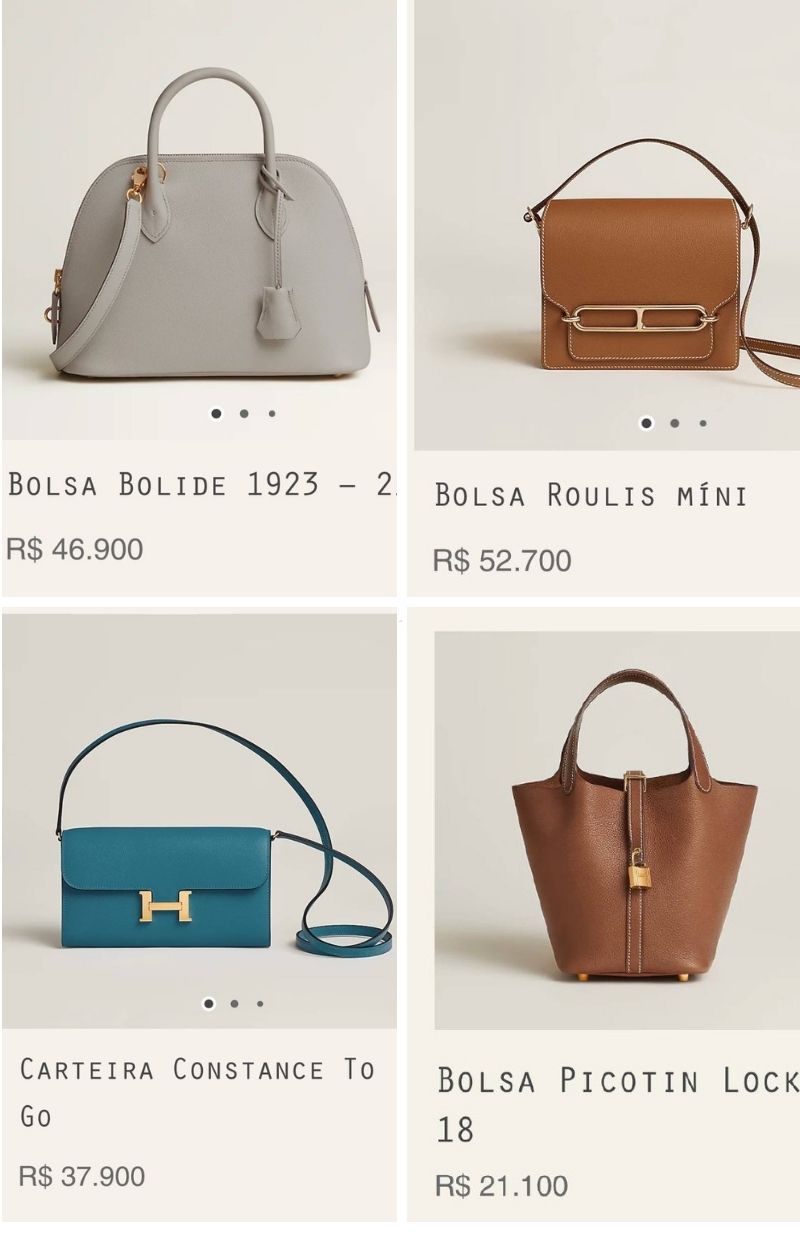Open the brown Picotin Lock 18 bag image
This screenshot has width=800, height=1240.
click(617, 830)
